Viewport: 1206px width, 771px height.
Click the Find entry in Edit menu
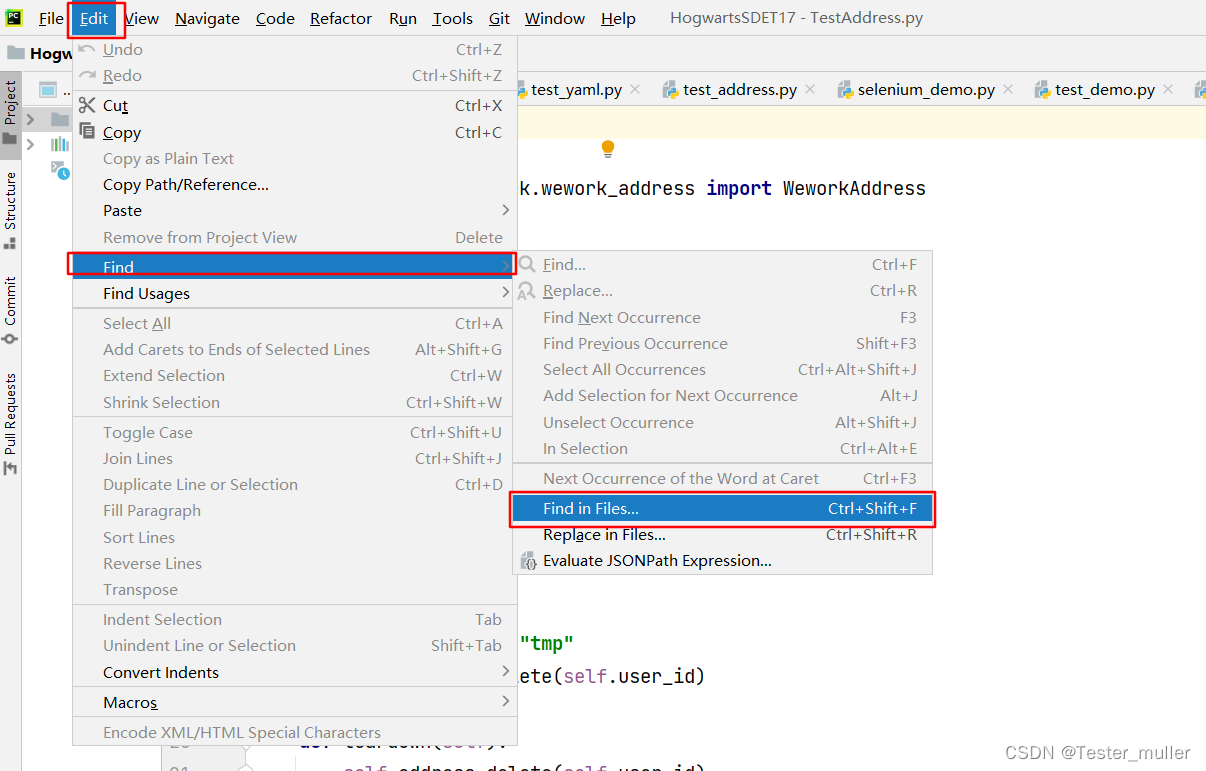(294, 267)
